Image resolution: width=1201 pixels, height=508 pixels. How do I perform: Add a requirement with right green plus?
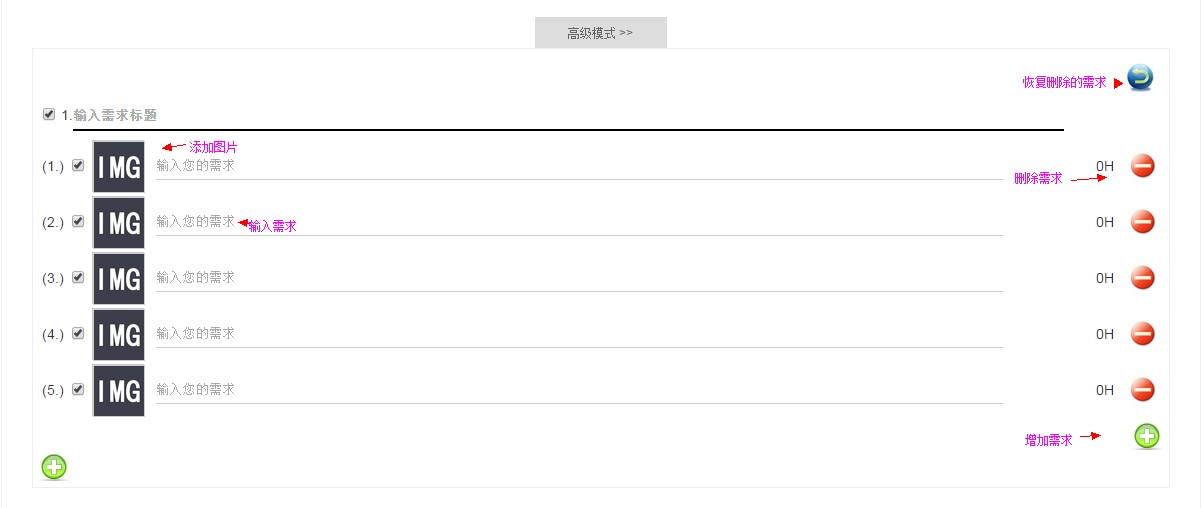pyautogui.click(x=1147, y=436)
